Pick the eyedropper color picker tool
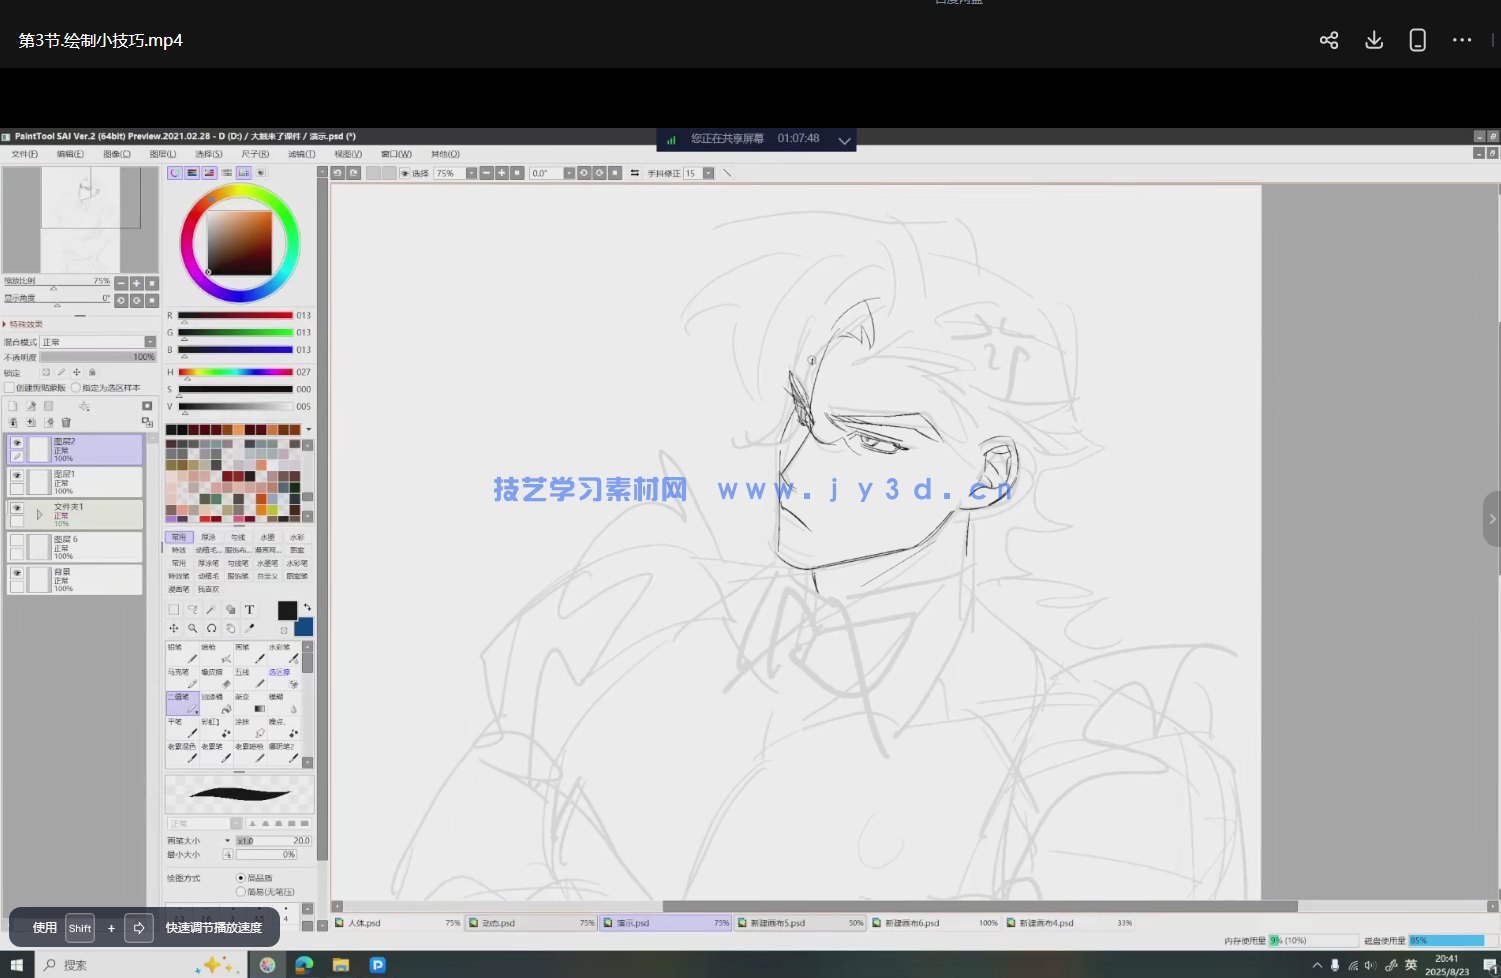1501x978 pixels. (x=250, y=628)
